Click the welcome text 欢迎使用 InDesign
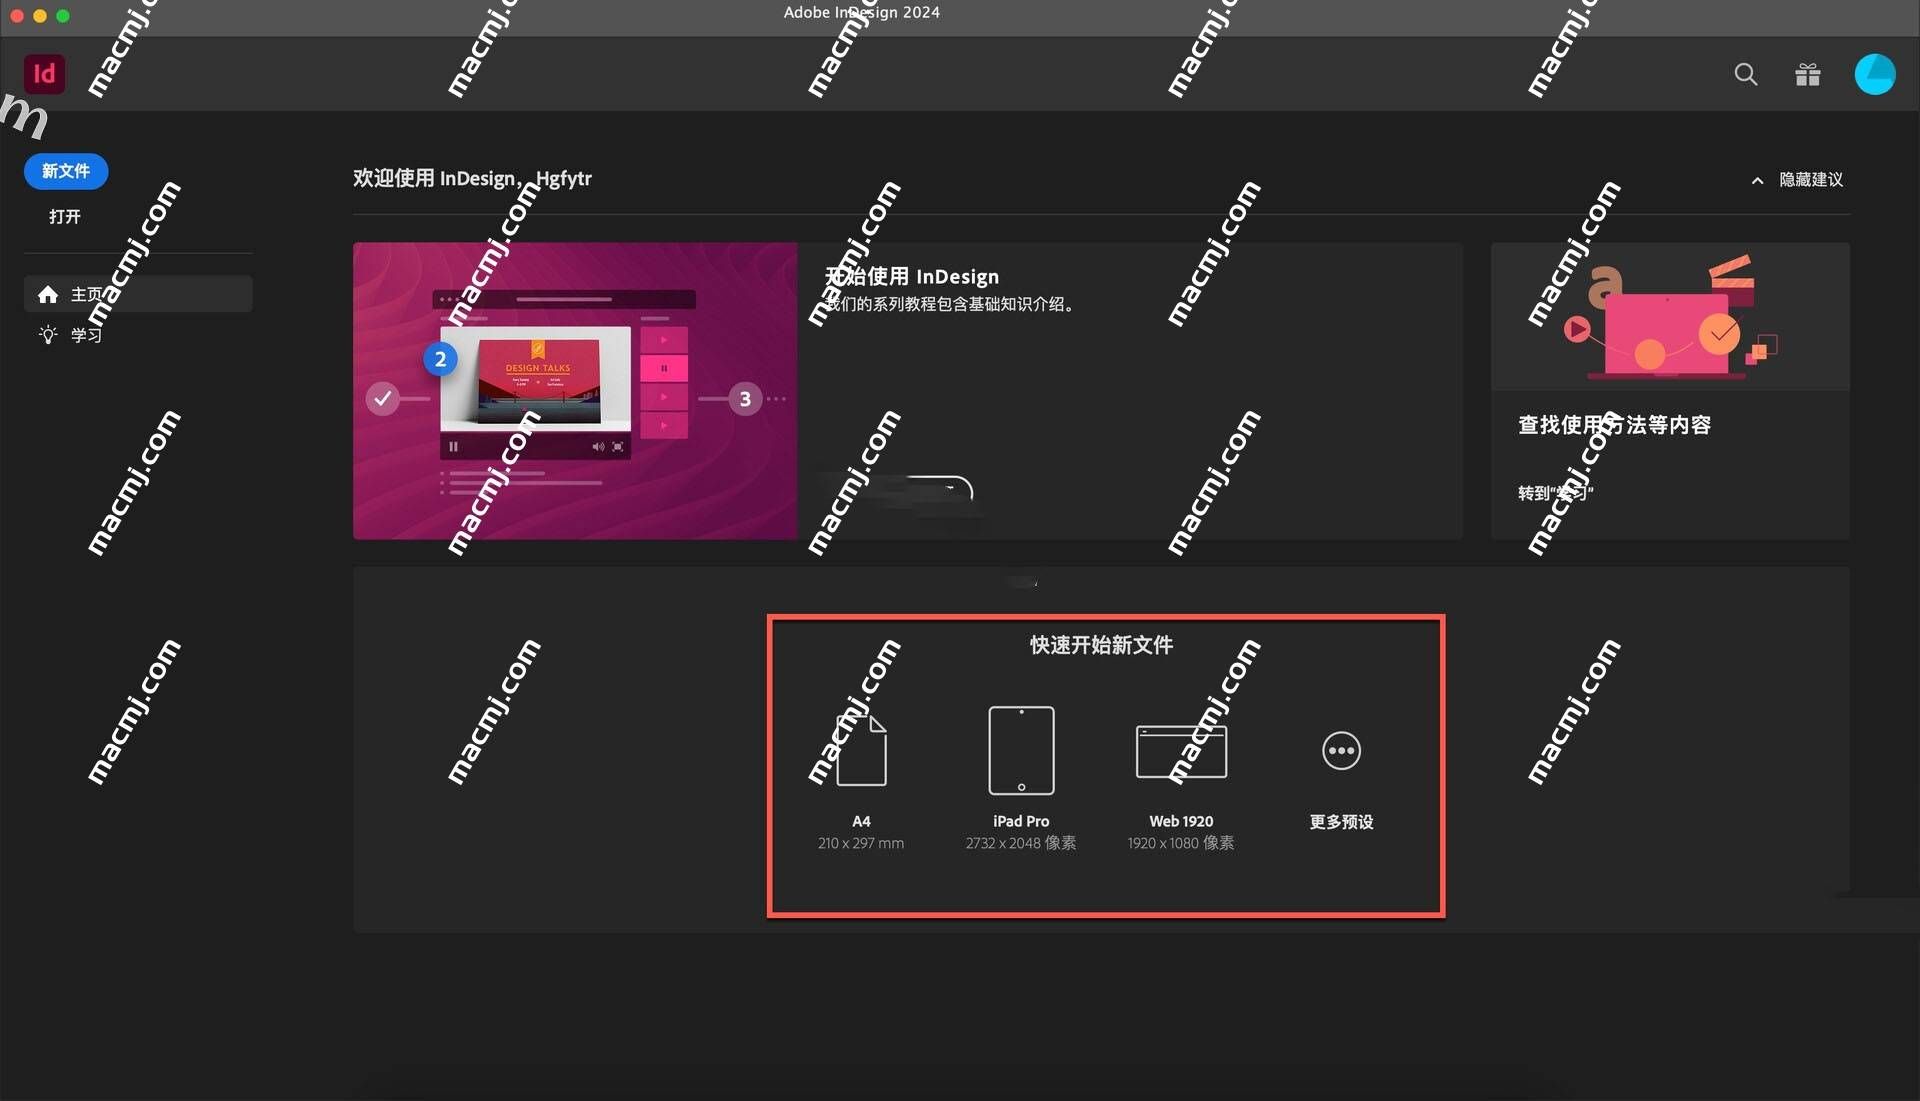 click(472, 178)
